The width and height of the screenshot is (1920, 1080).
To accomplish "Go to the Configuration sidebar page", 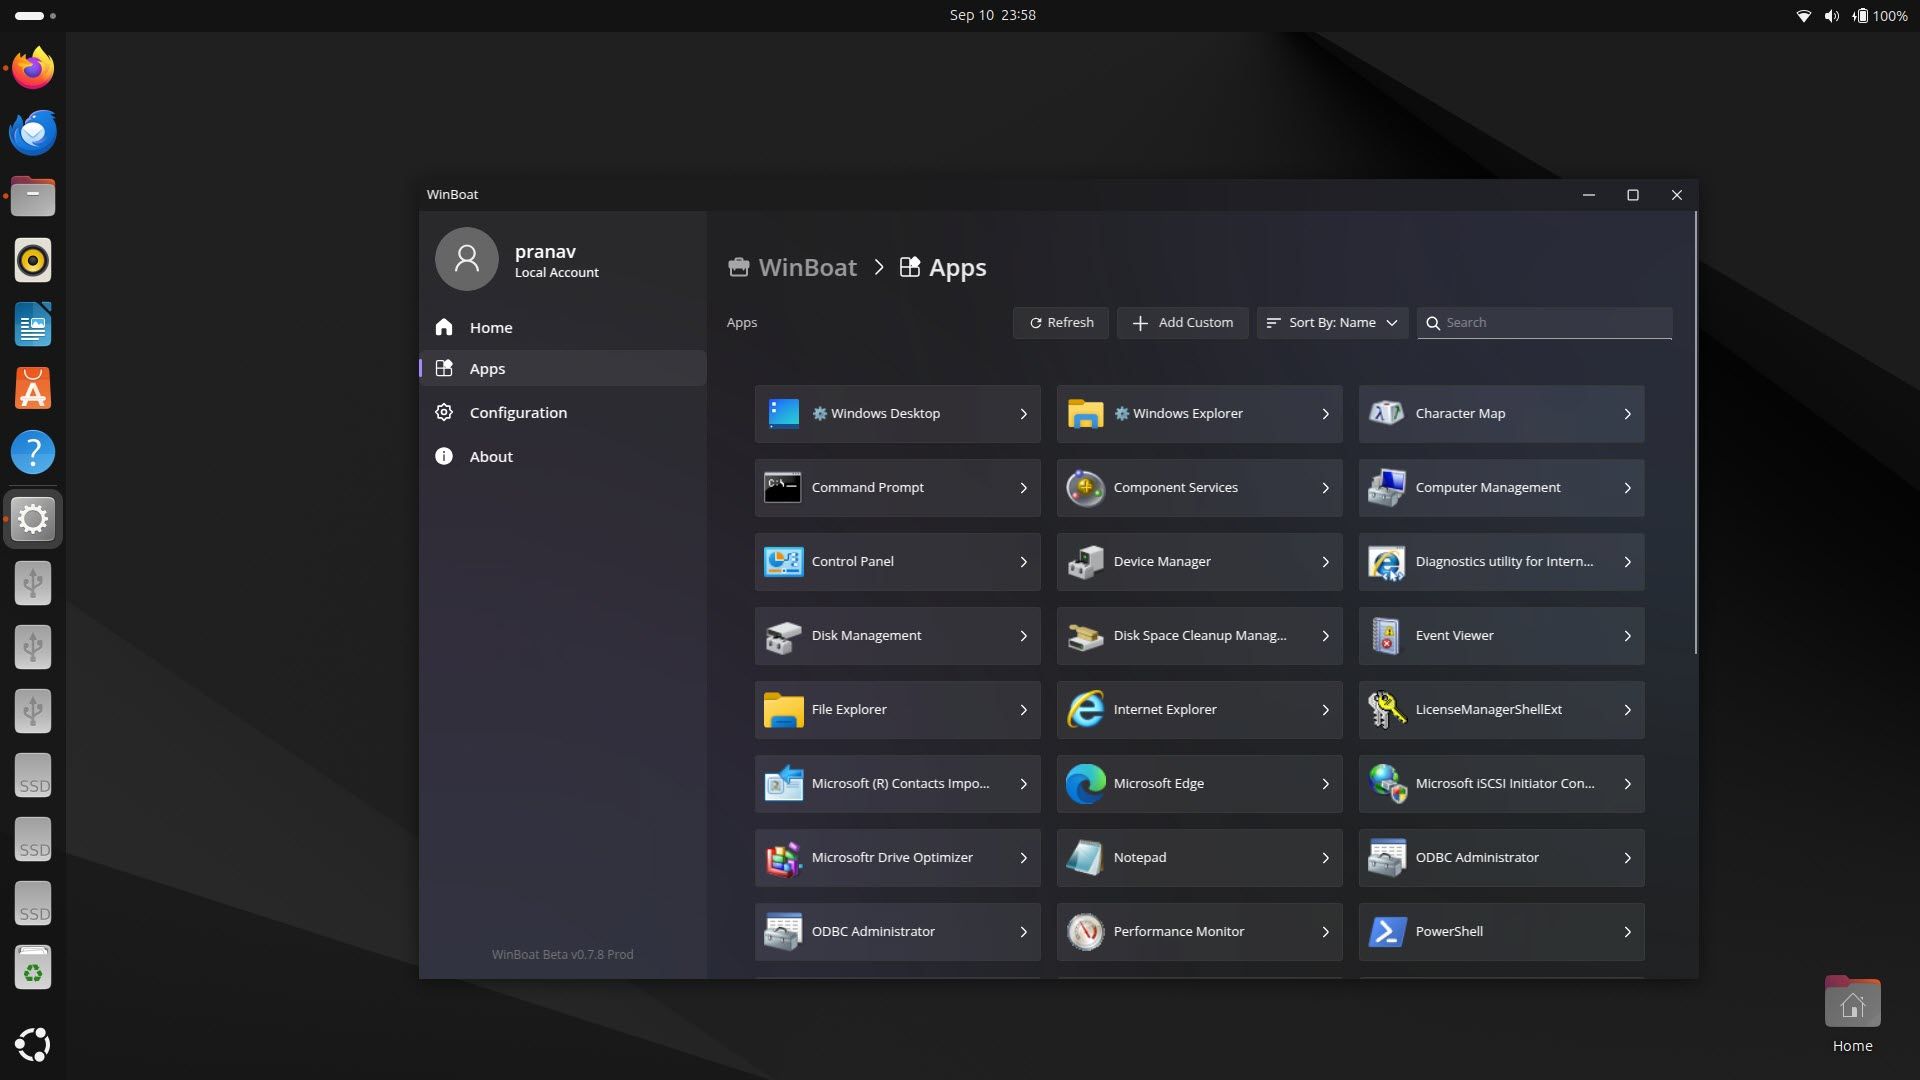I will tap(518, 412).
